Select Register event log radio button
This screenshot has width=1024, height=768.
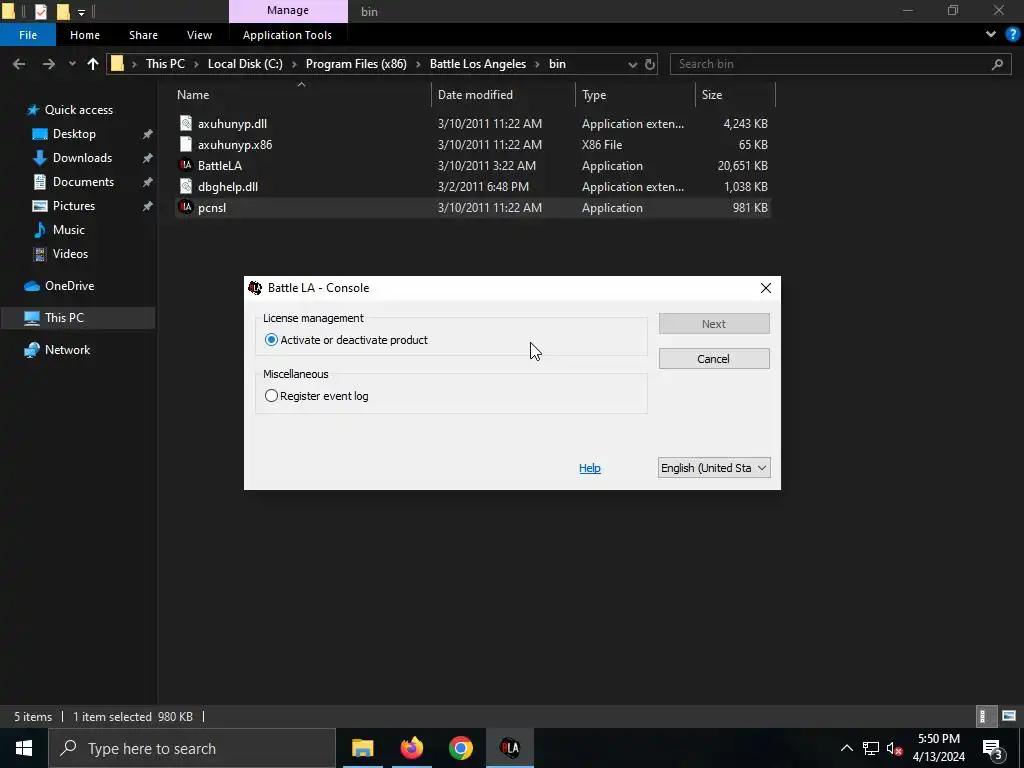click(271, 396)
